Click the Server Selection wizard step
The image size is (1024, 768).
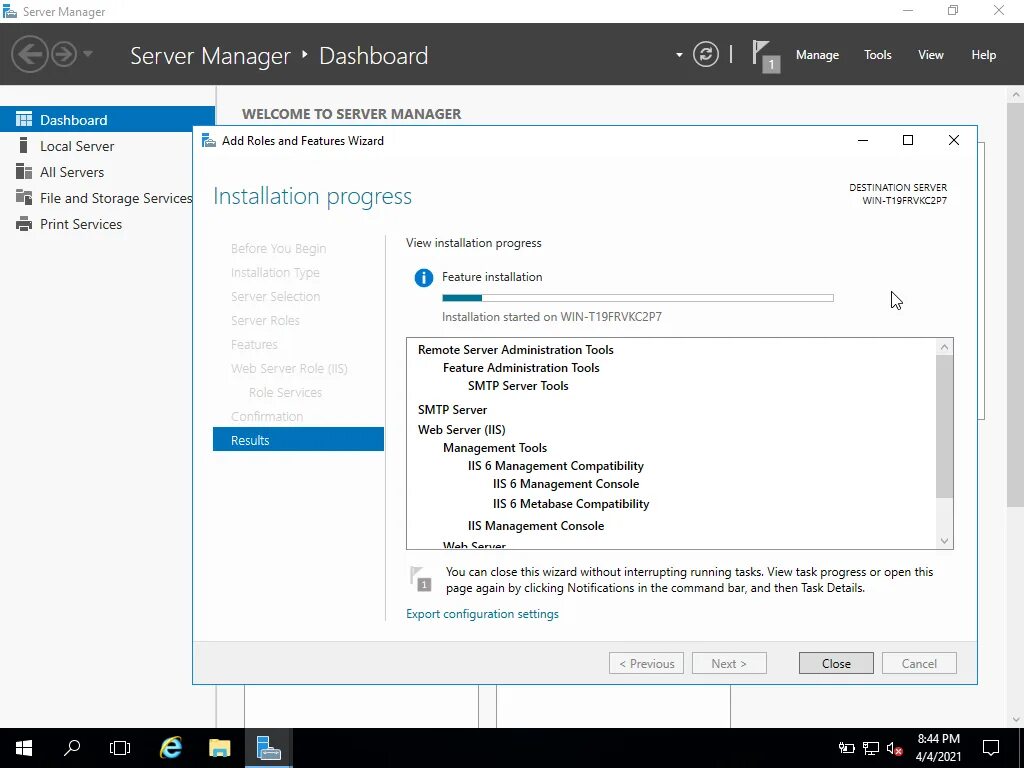[x=275, y=296]
